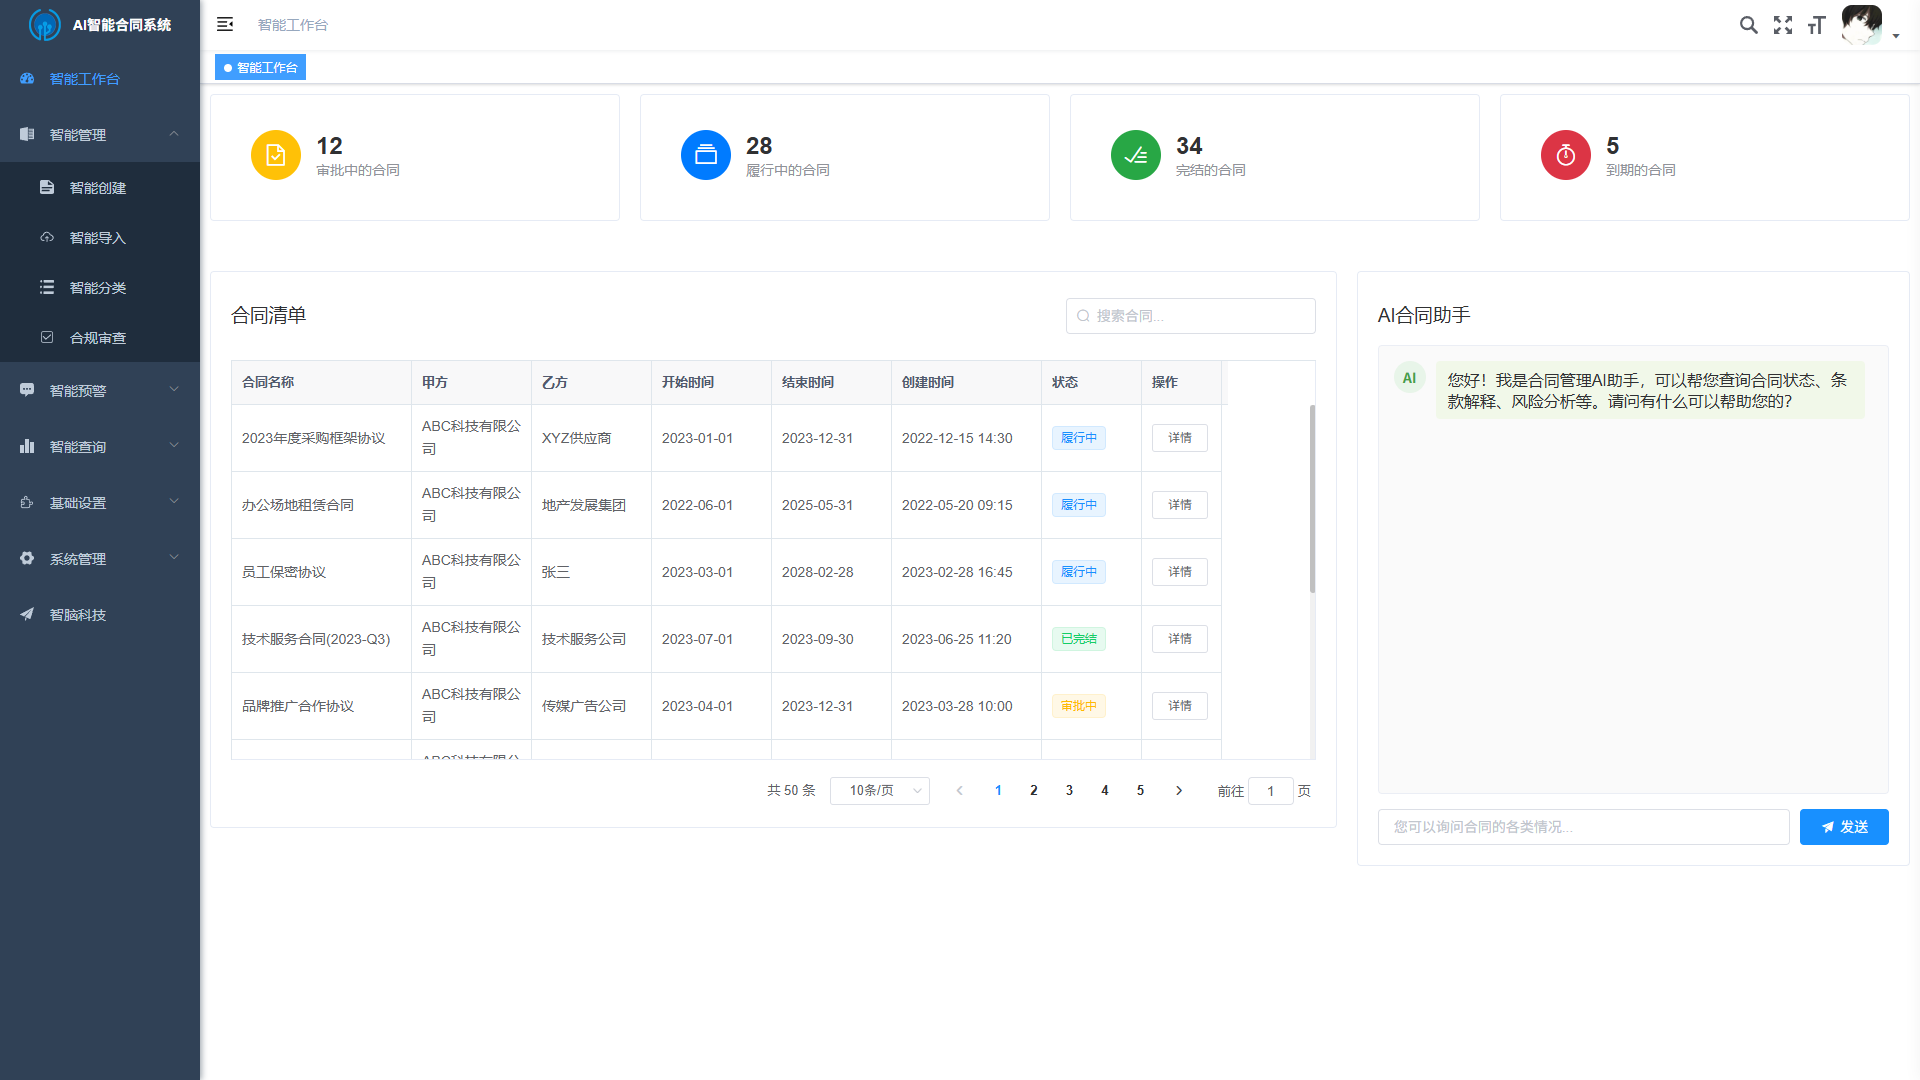Click the red expired contracts timer icon
Screen dimensions: 1920x1080
click(x=1566, y=155)
